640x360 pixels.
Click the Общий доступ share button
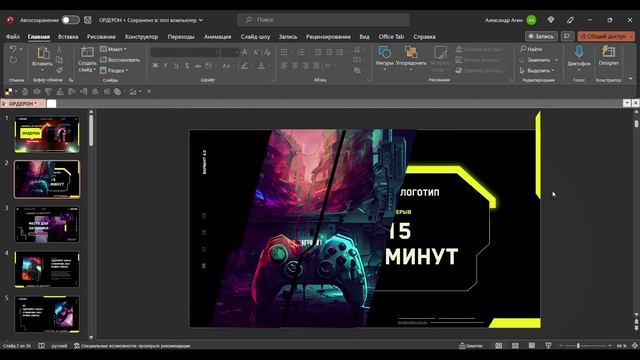(606, 36)
